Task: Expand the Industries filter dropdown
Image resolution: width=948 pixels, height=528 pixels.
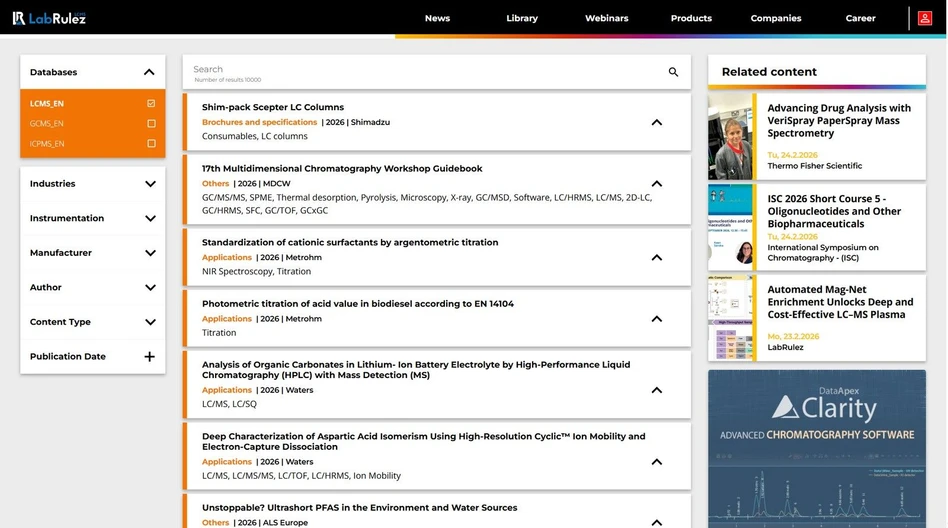Action: 150,184
